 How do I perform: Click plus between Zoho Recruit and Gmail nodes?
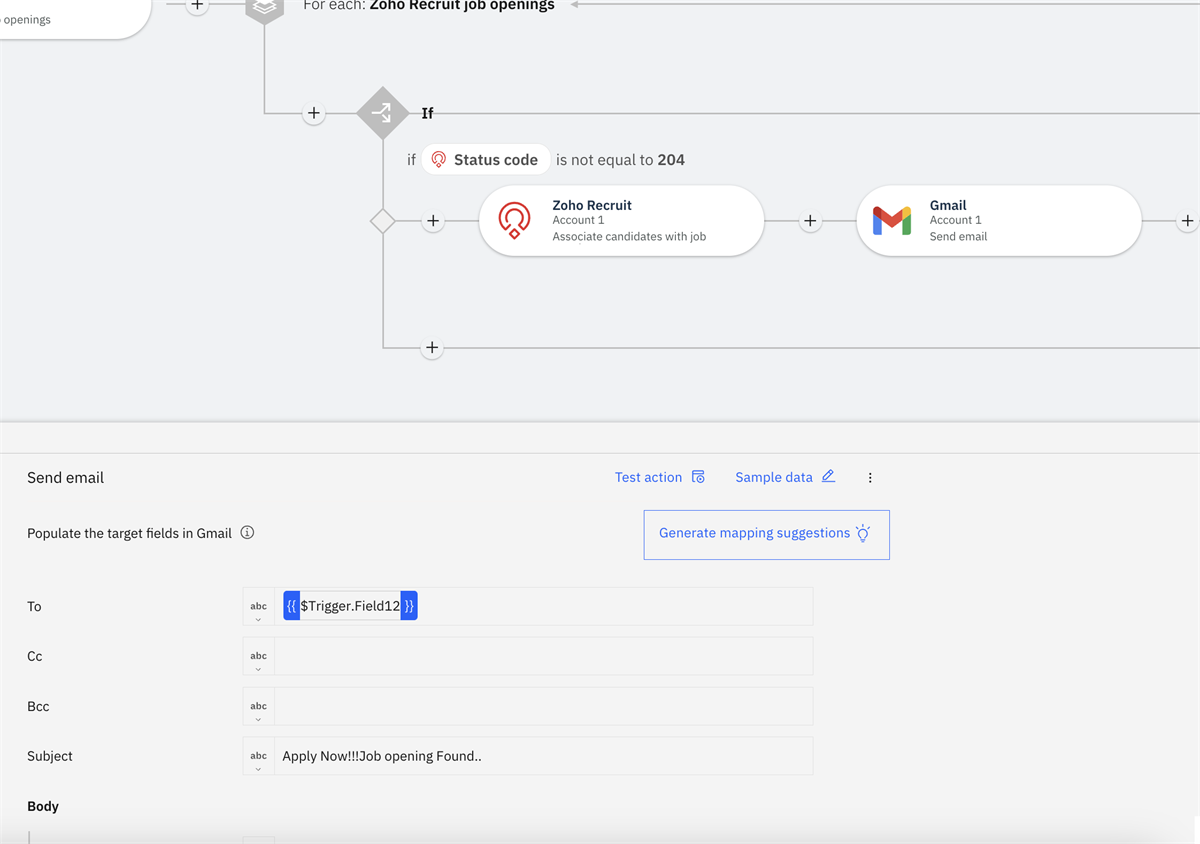tap(810, 221)
